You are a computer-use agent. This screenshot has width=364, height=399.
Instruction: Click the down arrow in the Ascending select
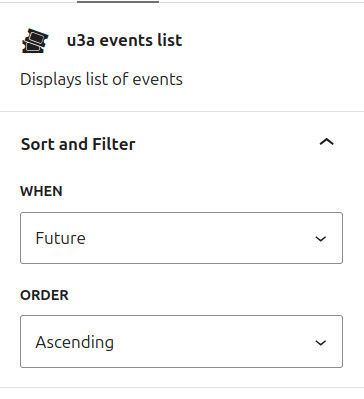point(321,342)
